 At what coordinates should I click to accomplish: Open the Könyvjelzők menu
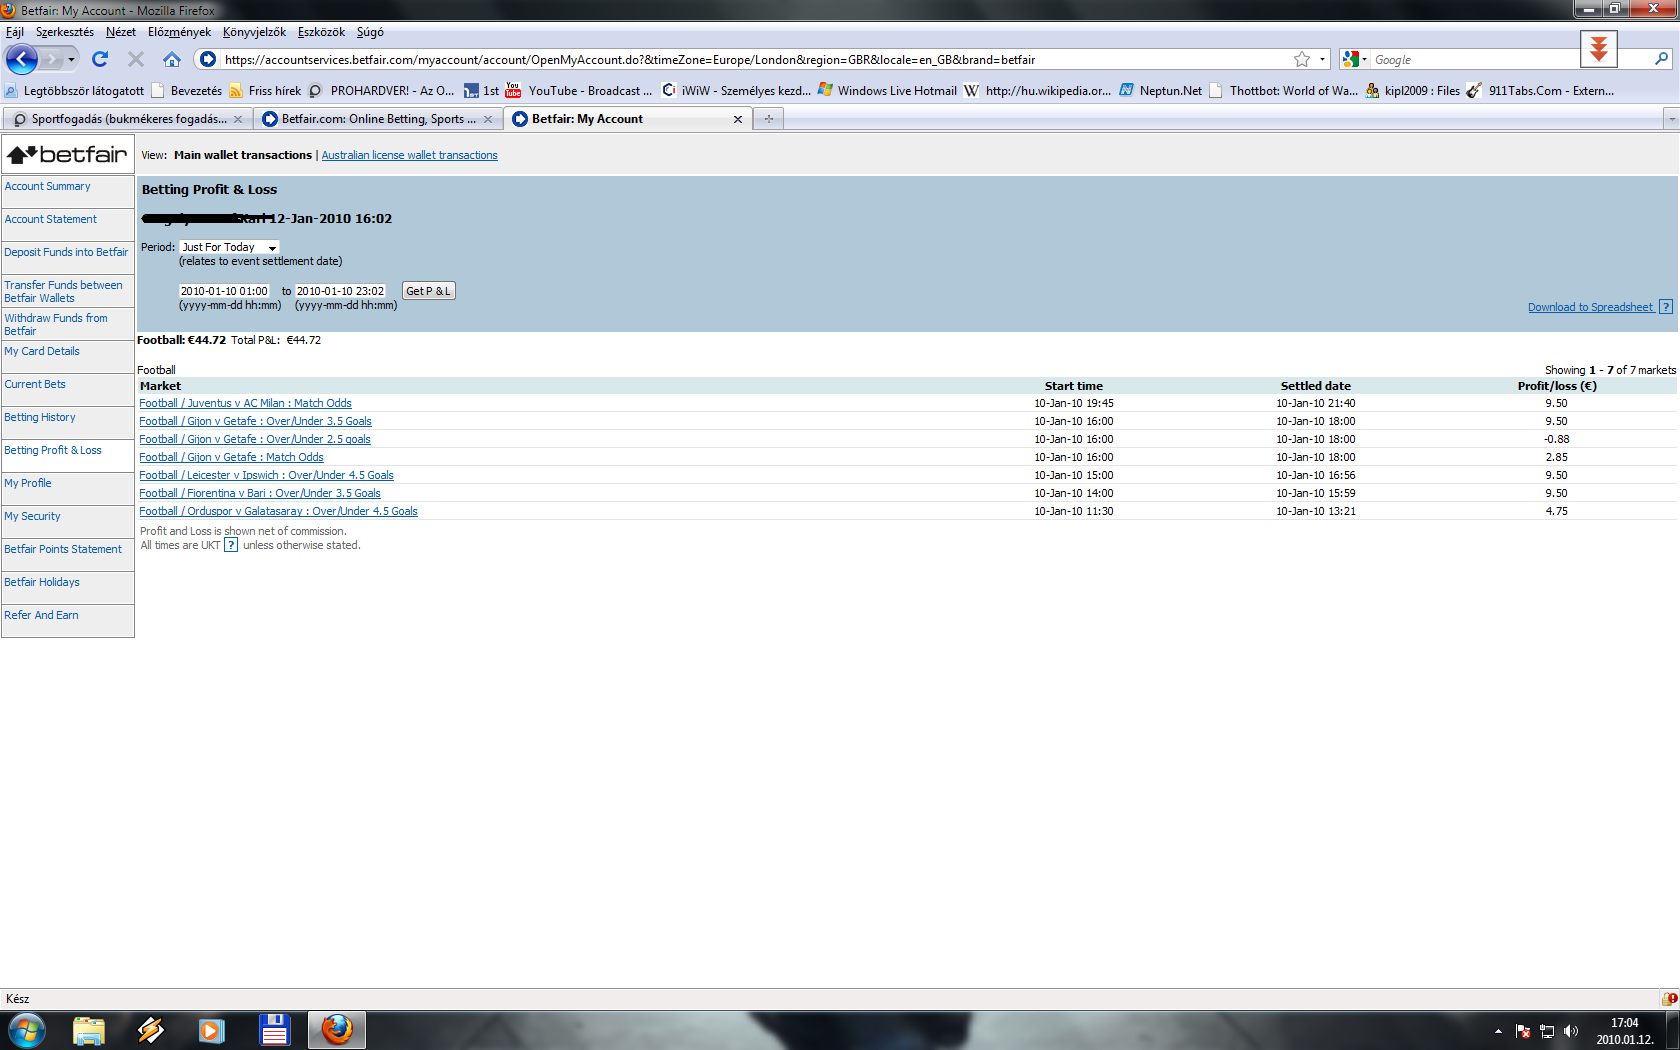(x=254, y=32)
